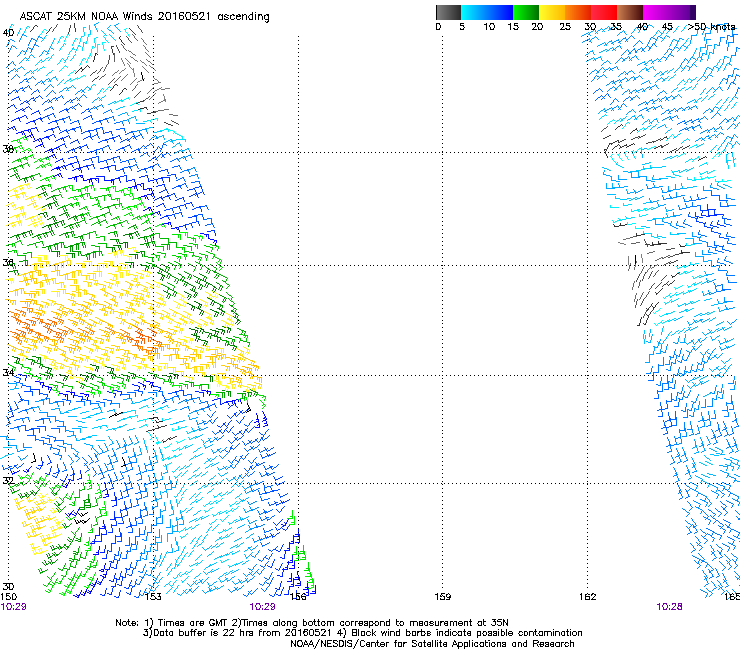Click the yellow 20-25 knots color segment
Image resolution: width=740 pixels, height=650 pixels.
click(552, 12)
